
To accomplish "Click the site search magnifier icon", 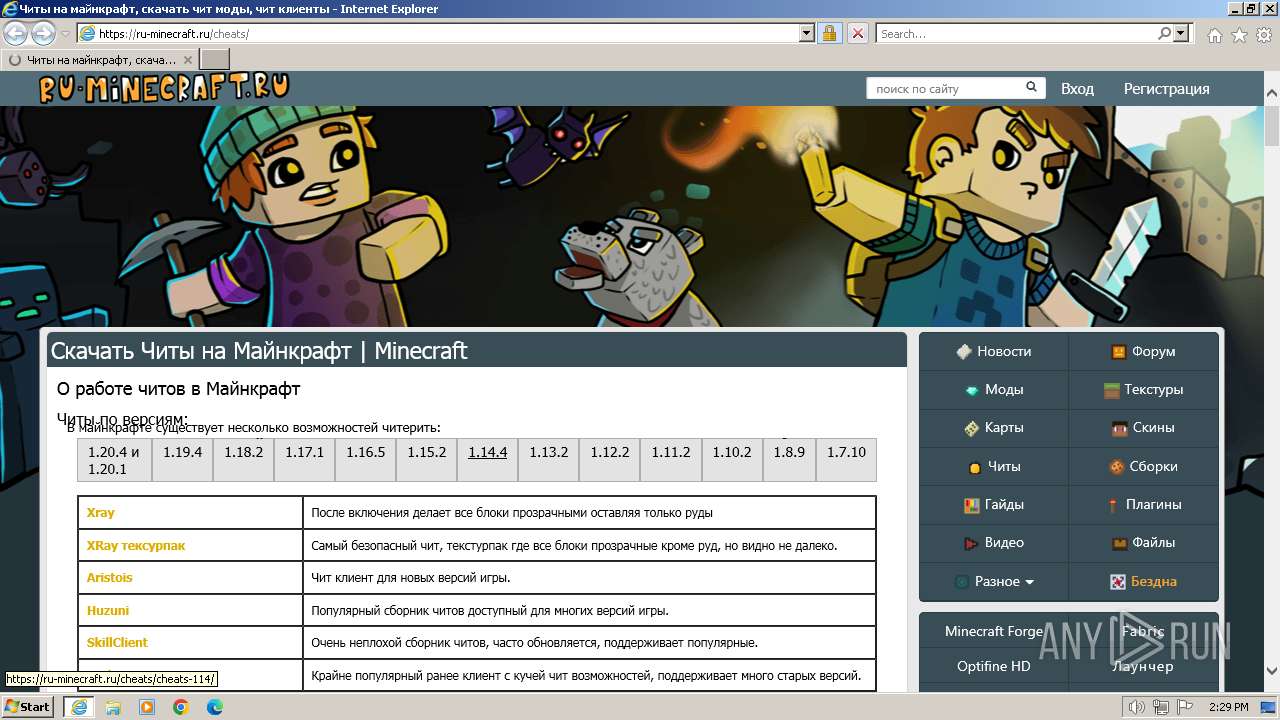I will coord(1033,88).
